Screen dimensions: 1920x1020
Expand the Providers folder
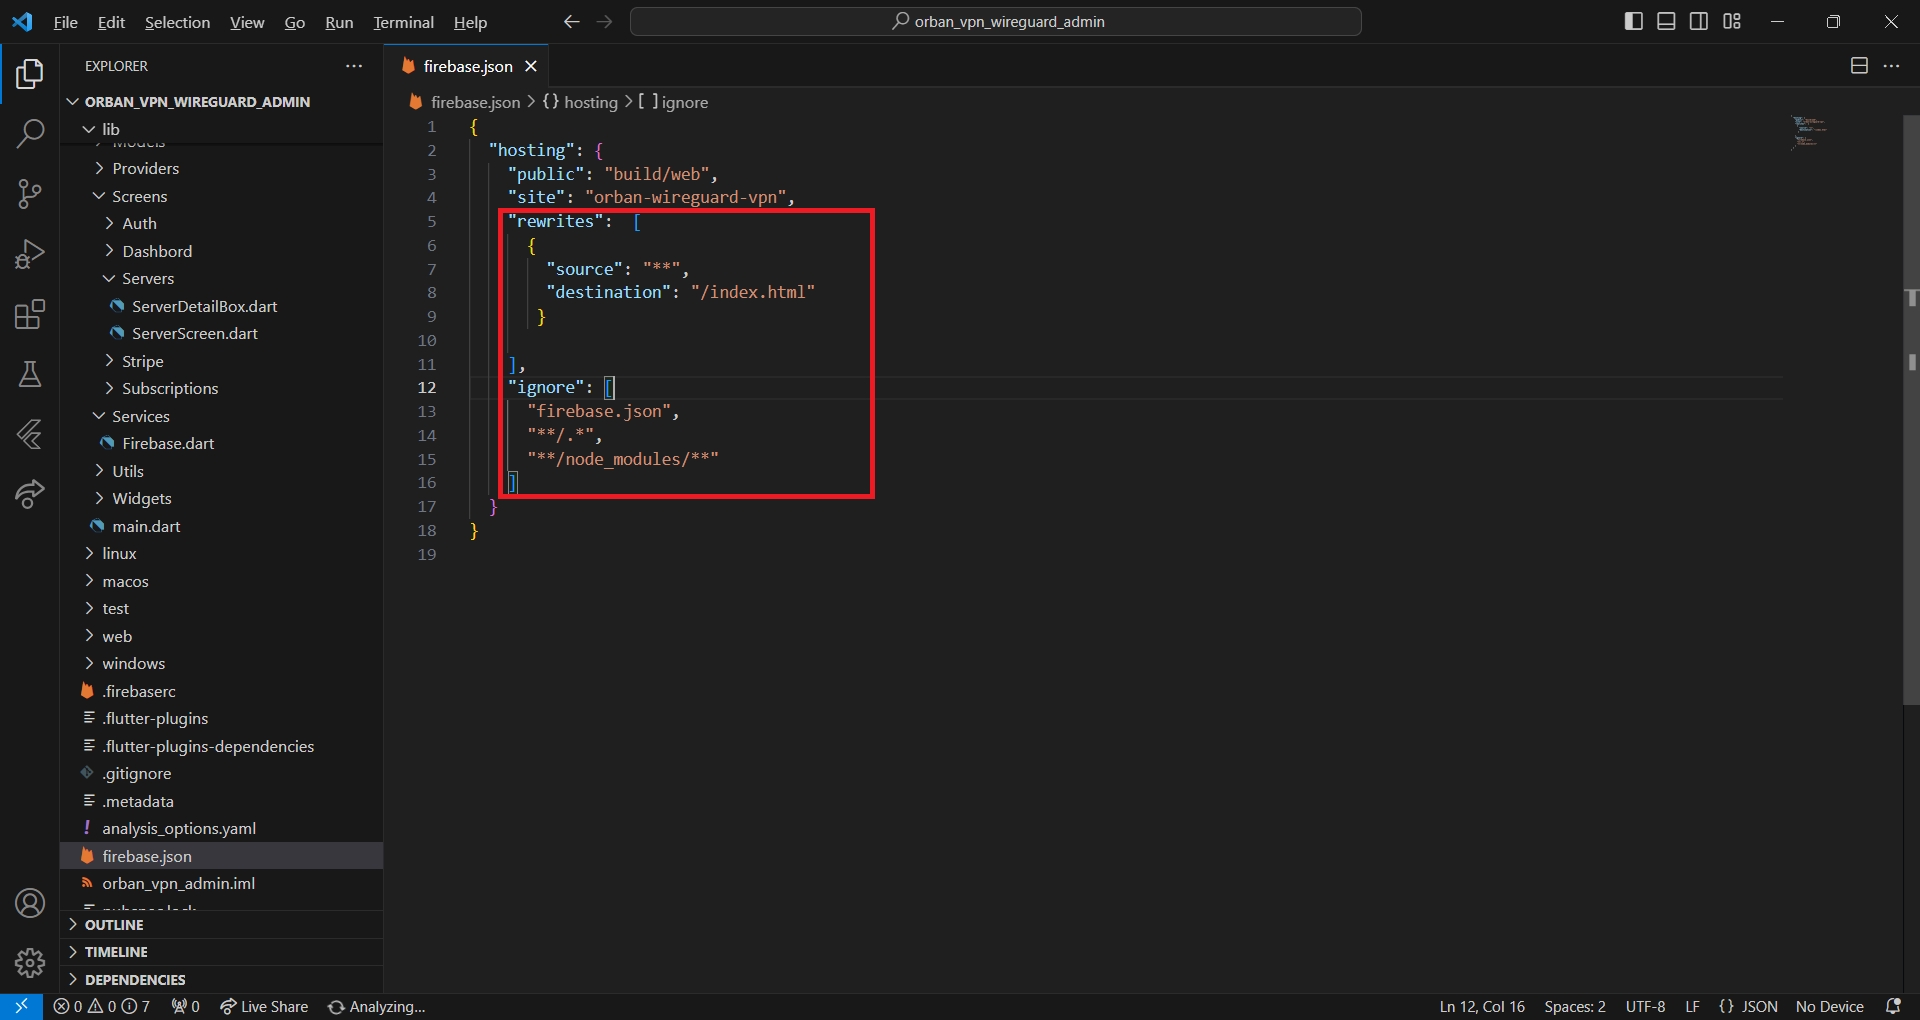coord(145,168)
